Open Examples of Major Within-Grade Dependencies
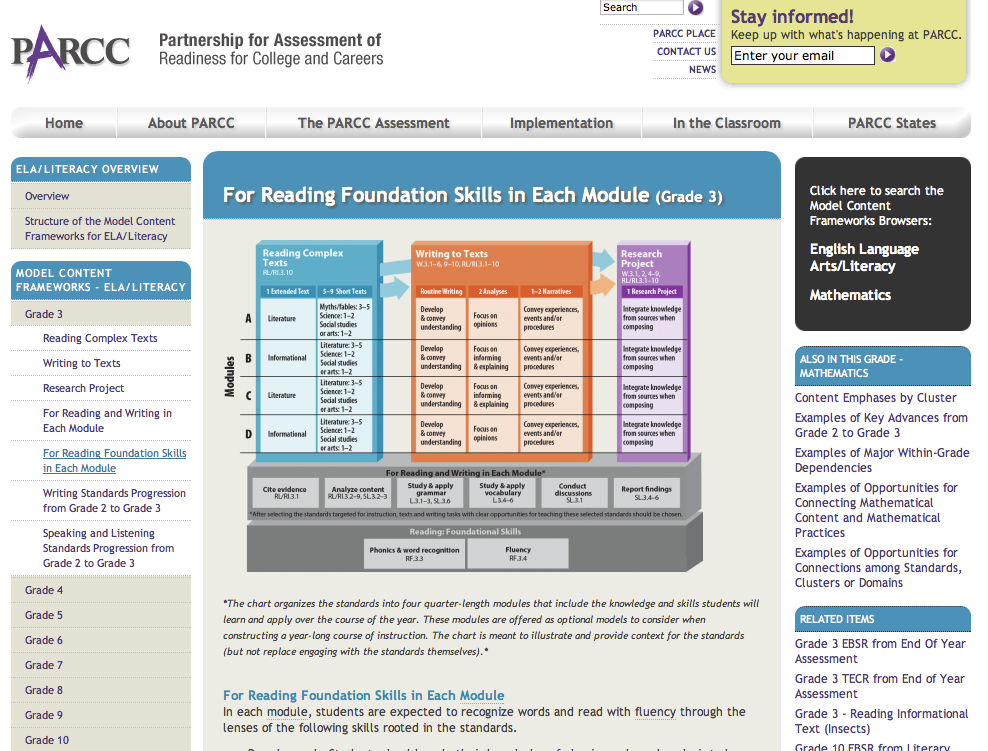Viewport: 988px width, 751px height. [882, 460]
